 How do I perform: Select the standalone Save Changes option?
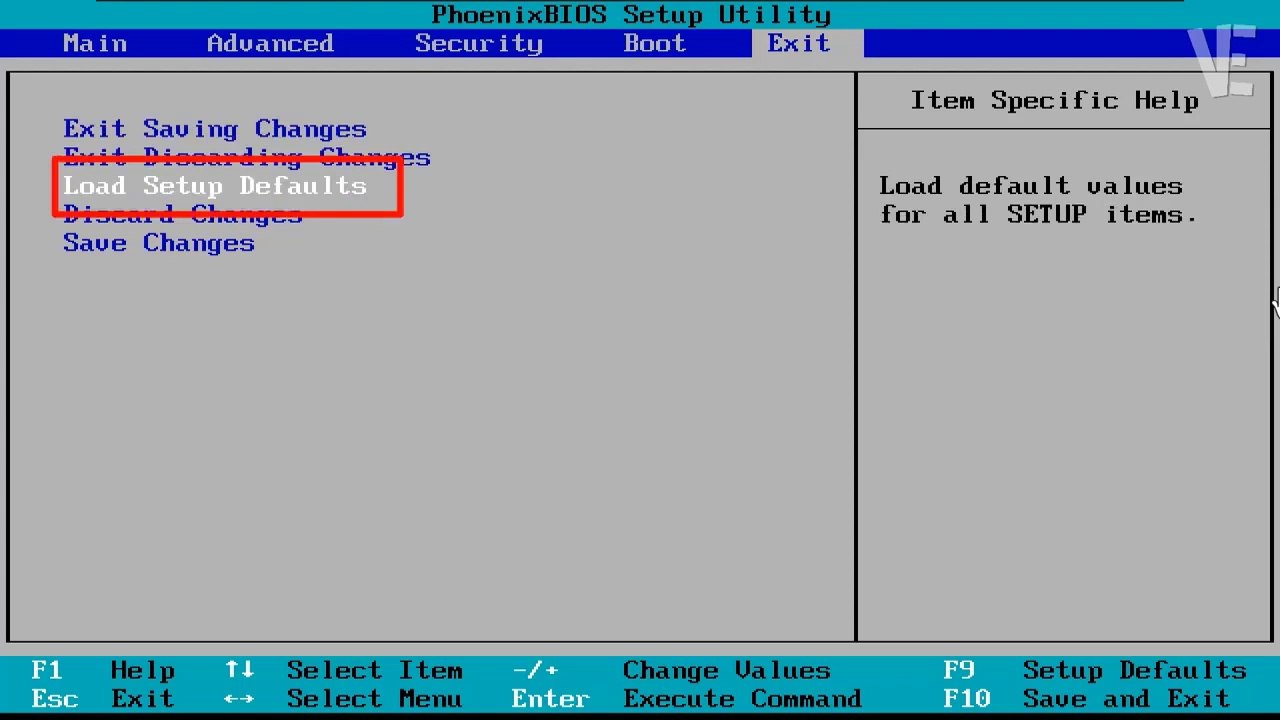tap(159, 243)
